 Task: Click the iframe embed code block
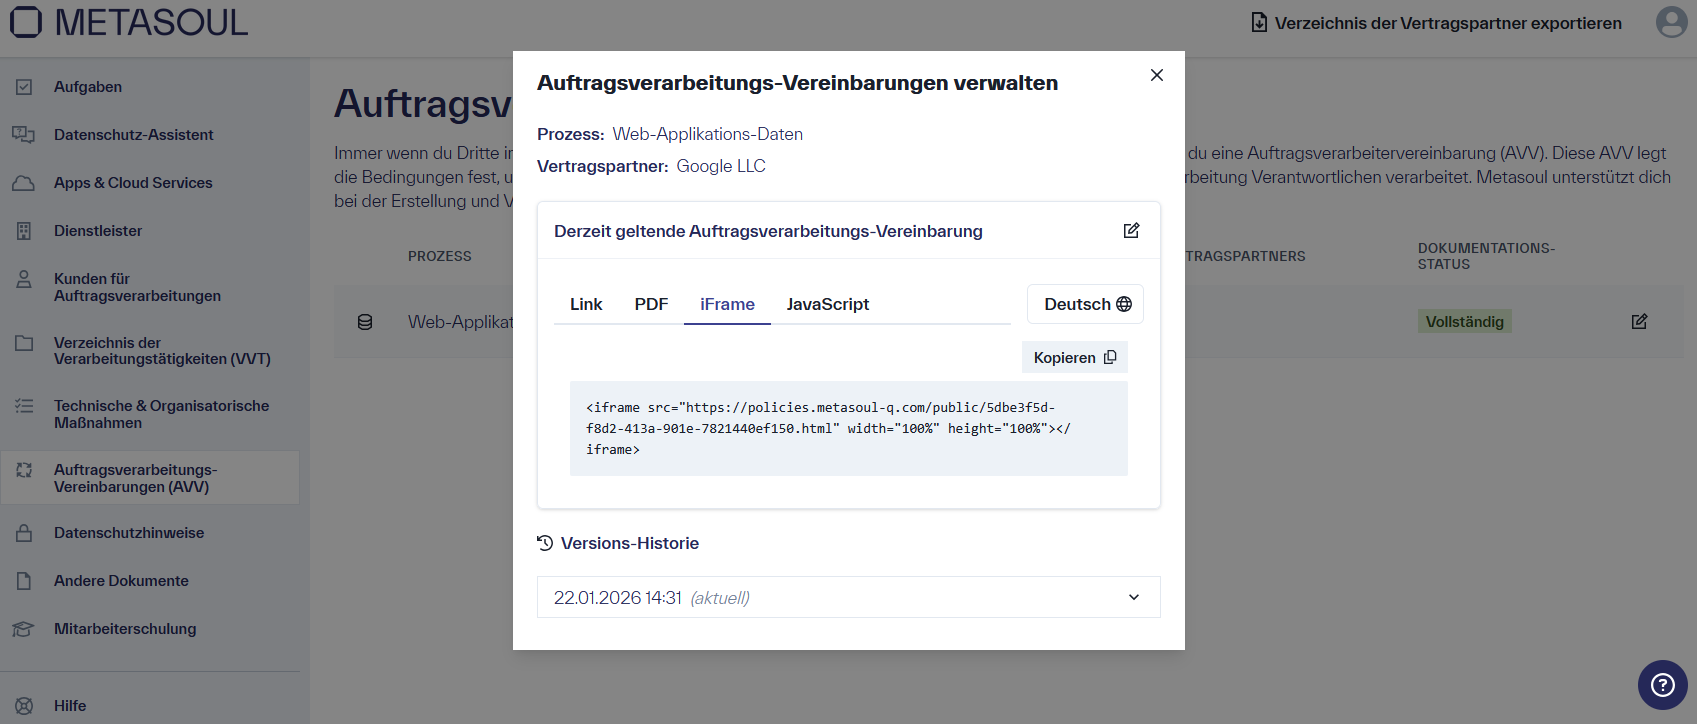(x=849, y=428)
